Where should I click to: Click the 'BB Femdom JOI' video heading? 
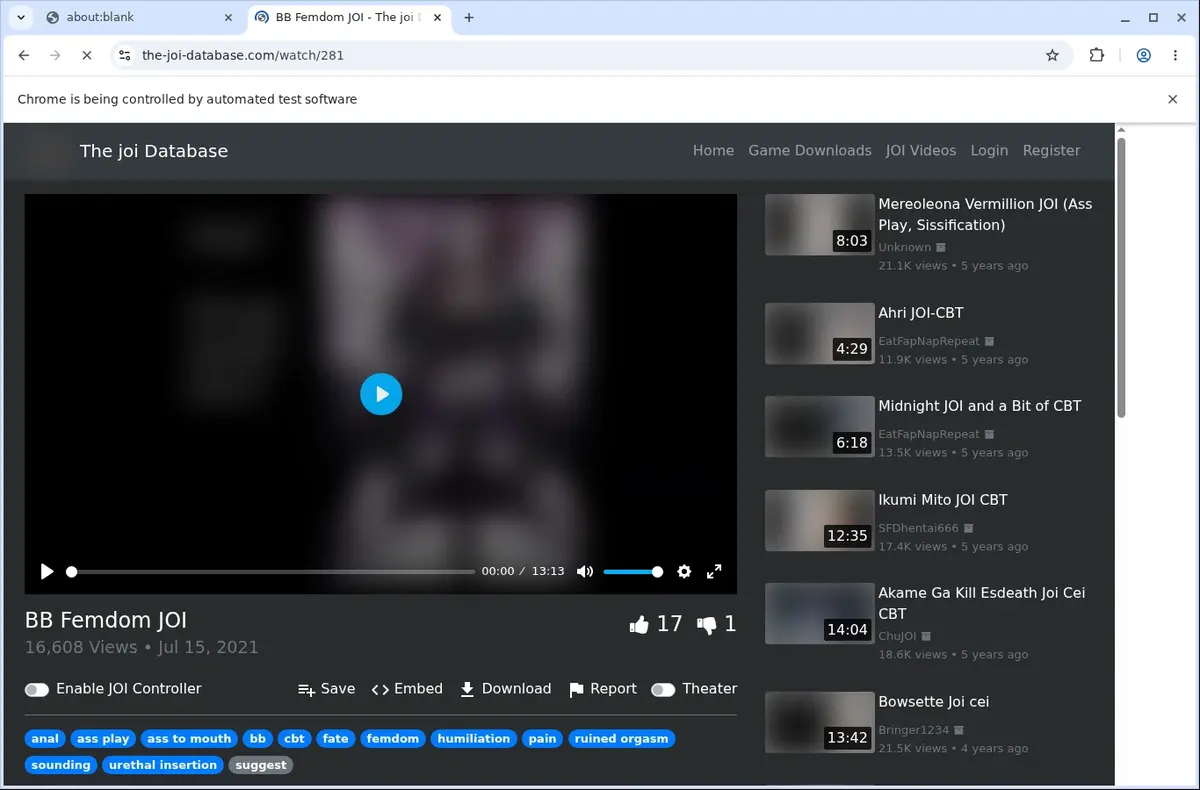[x=106, y=620]
